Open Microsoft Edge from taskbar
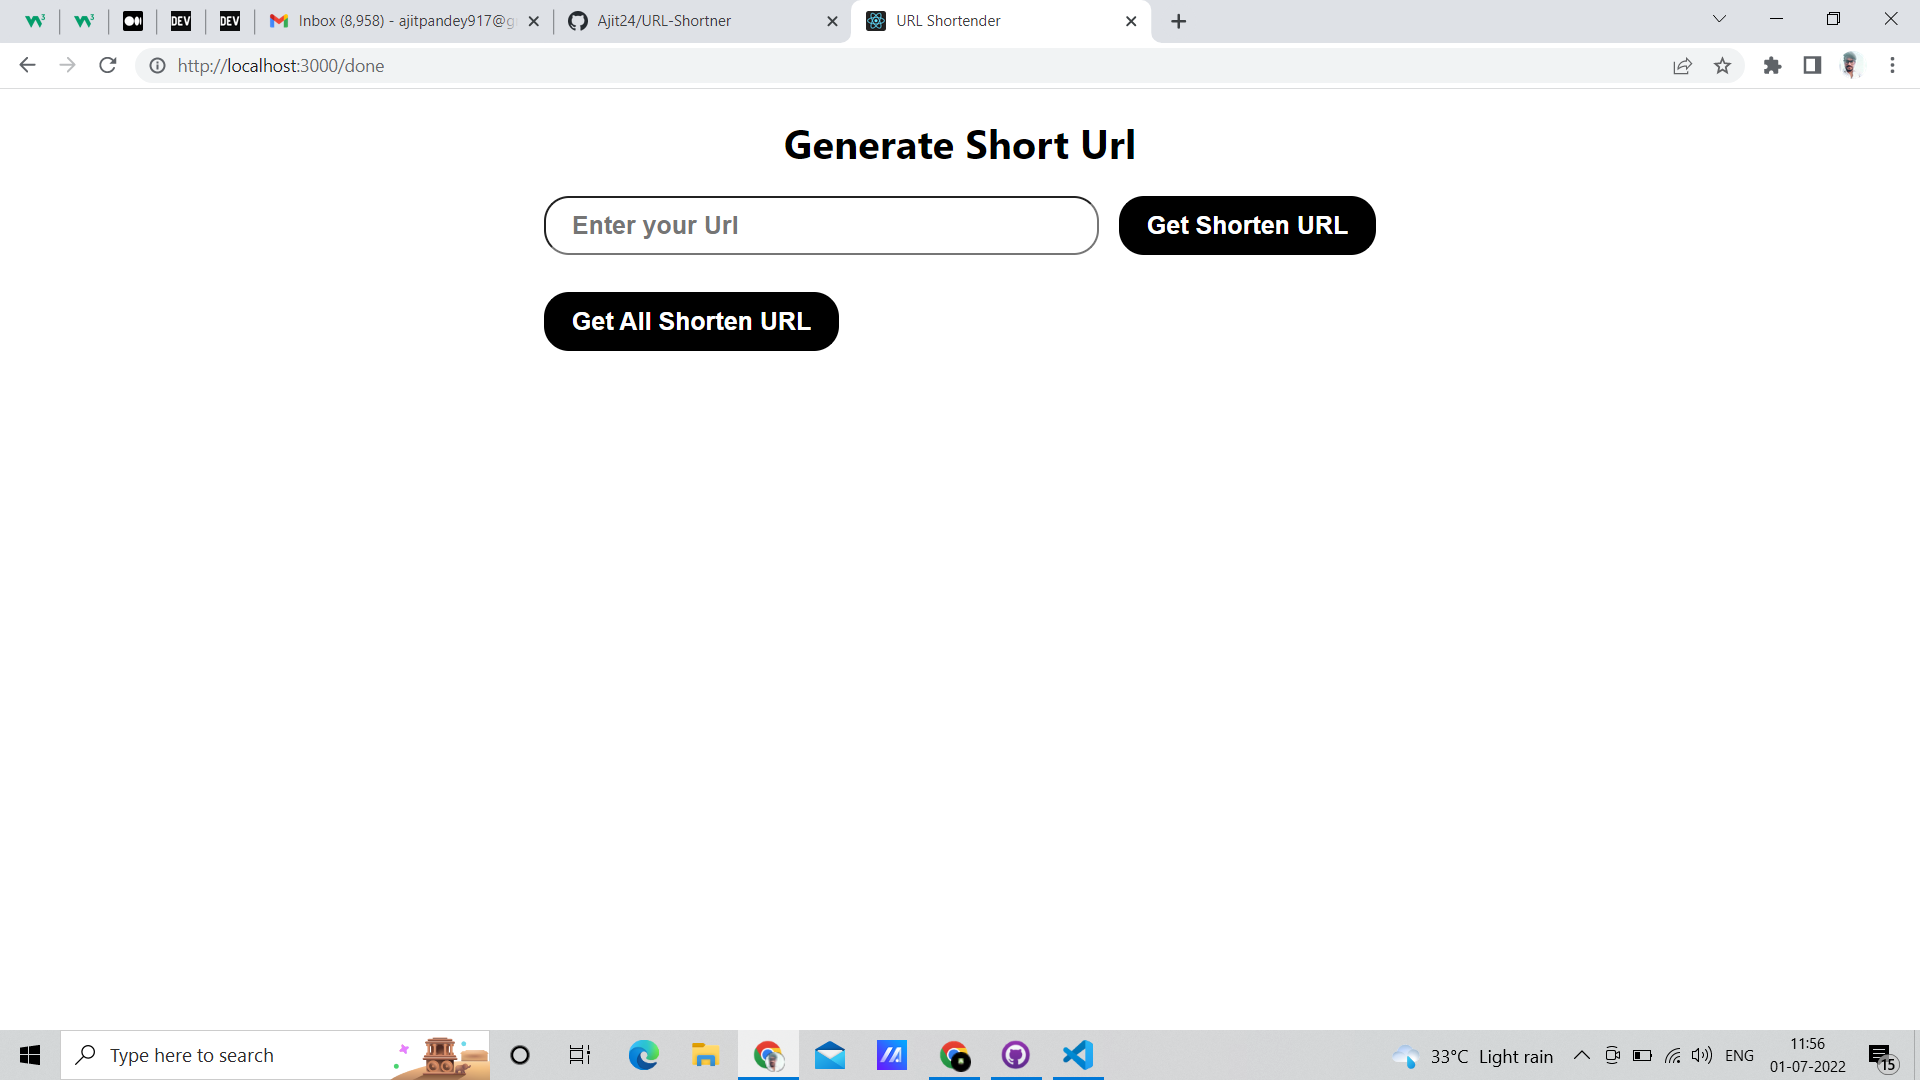This screenshot has width=1920, height=1080. click(x=643, y=1055)
